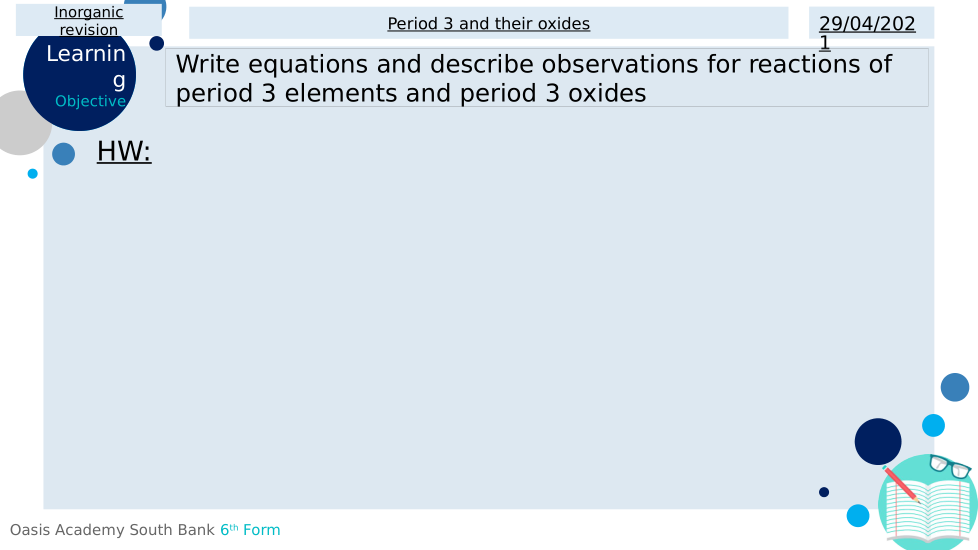Select the Oasis Academy South Bank footer text
The width and height of the screenshot is (978, 550).
pos(112,530)
